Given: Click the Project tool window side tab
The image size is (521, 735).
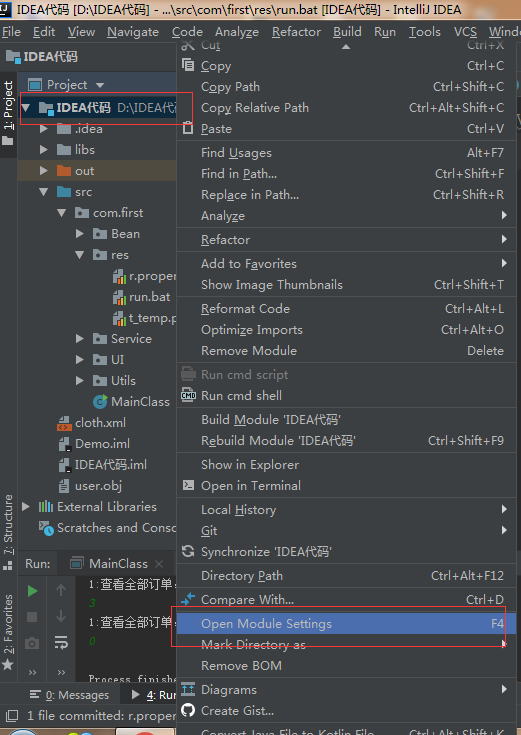Looking at the screenshot, I should (x=8, y=112).
